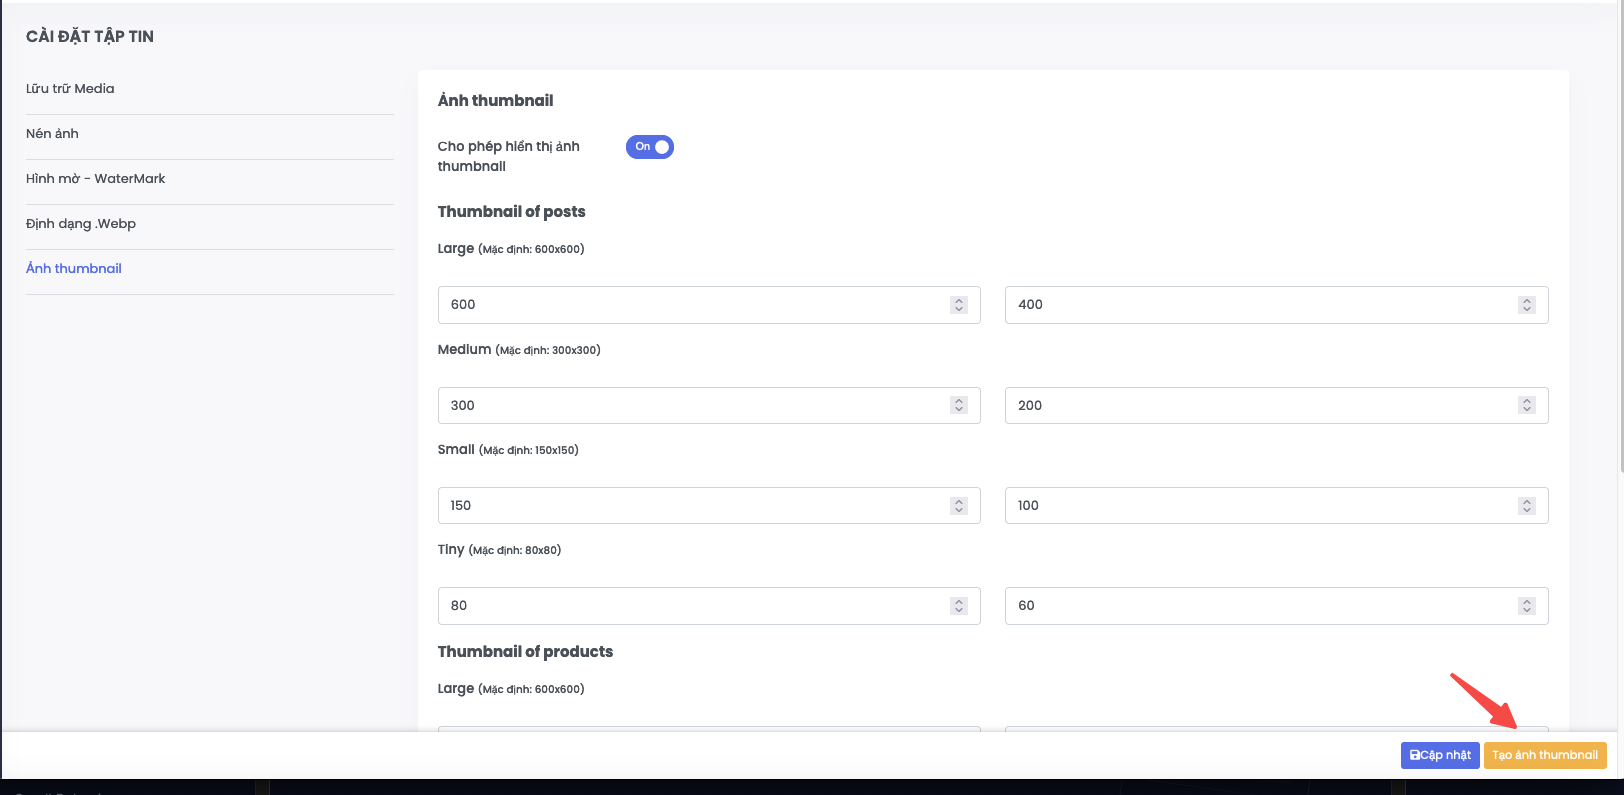Click the posts Large width field 600

(709, 305)
